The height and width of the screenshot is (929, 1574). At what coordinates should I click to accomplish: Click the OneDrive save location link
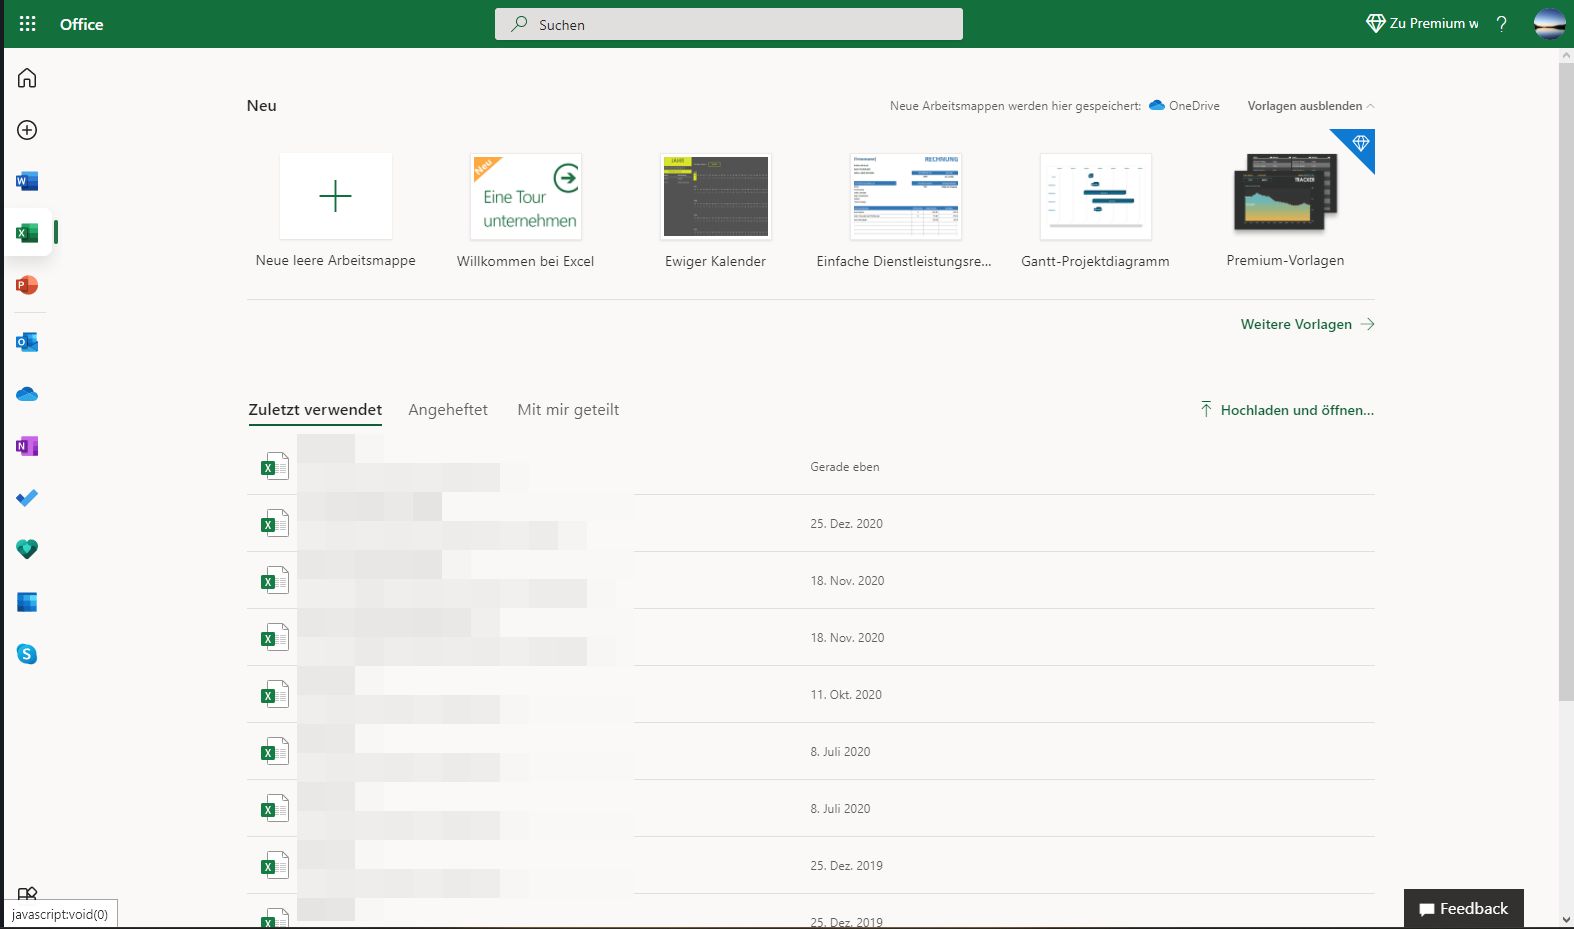(x=1184, y=105)
